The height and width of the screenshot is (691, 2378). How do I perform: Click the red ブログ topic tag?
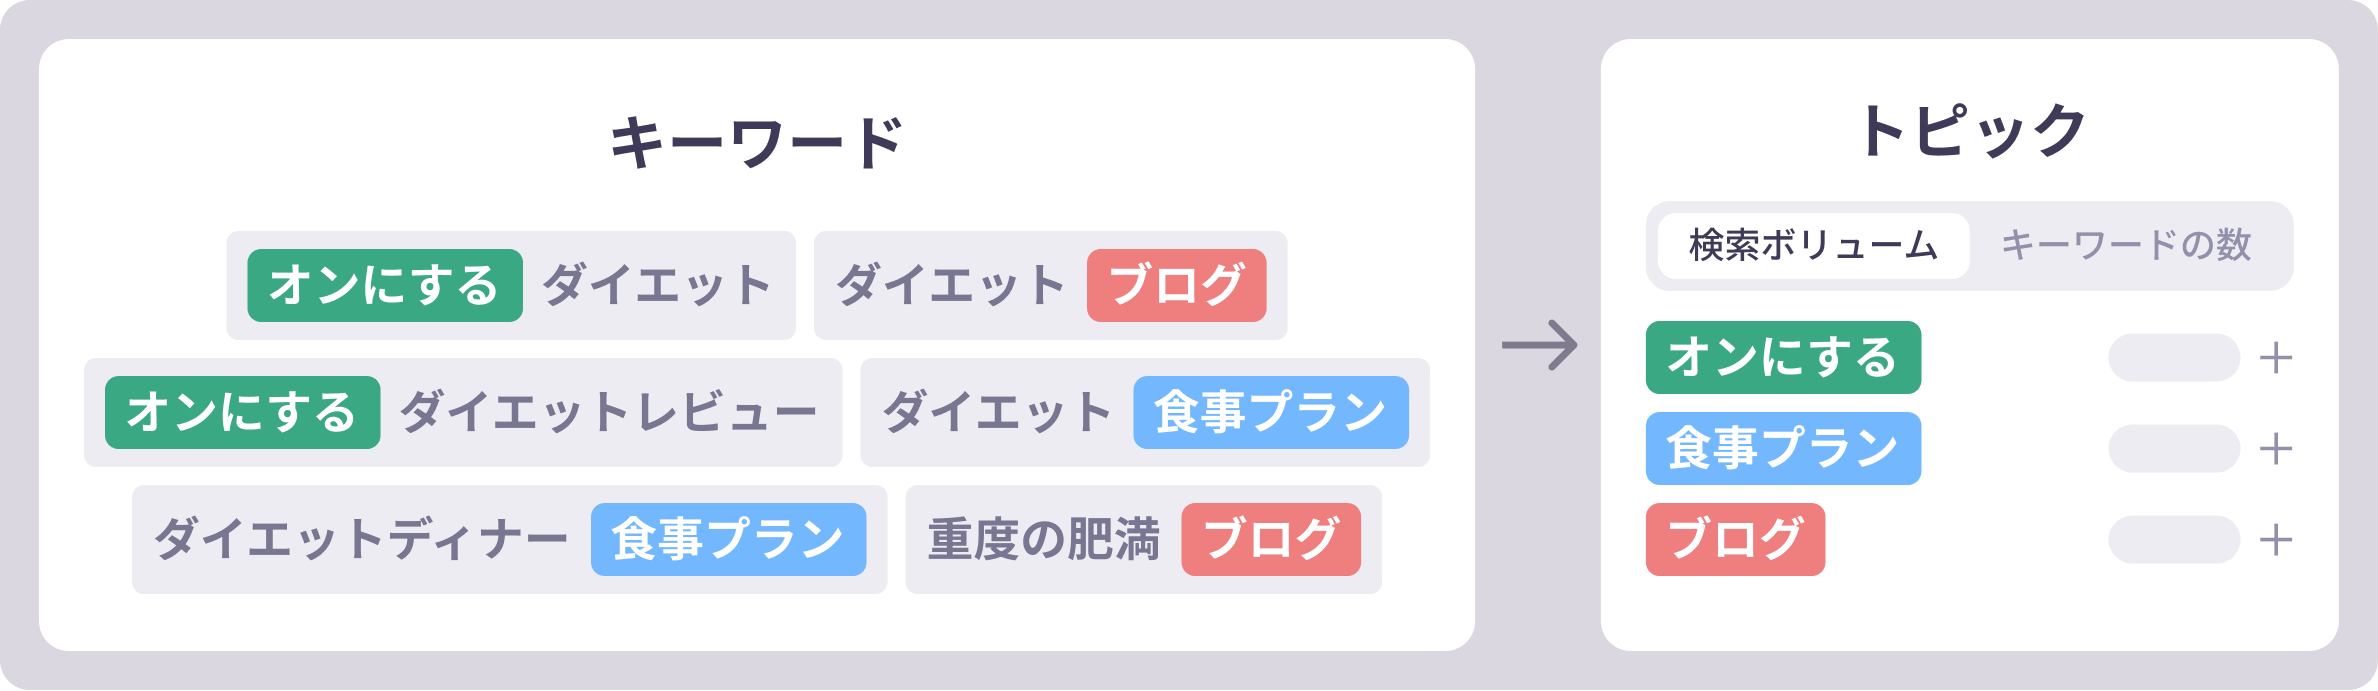tap(1735, 540)
